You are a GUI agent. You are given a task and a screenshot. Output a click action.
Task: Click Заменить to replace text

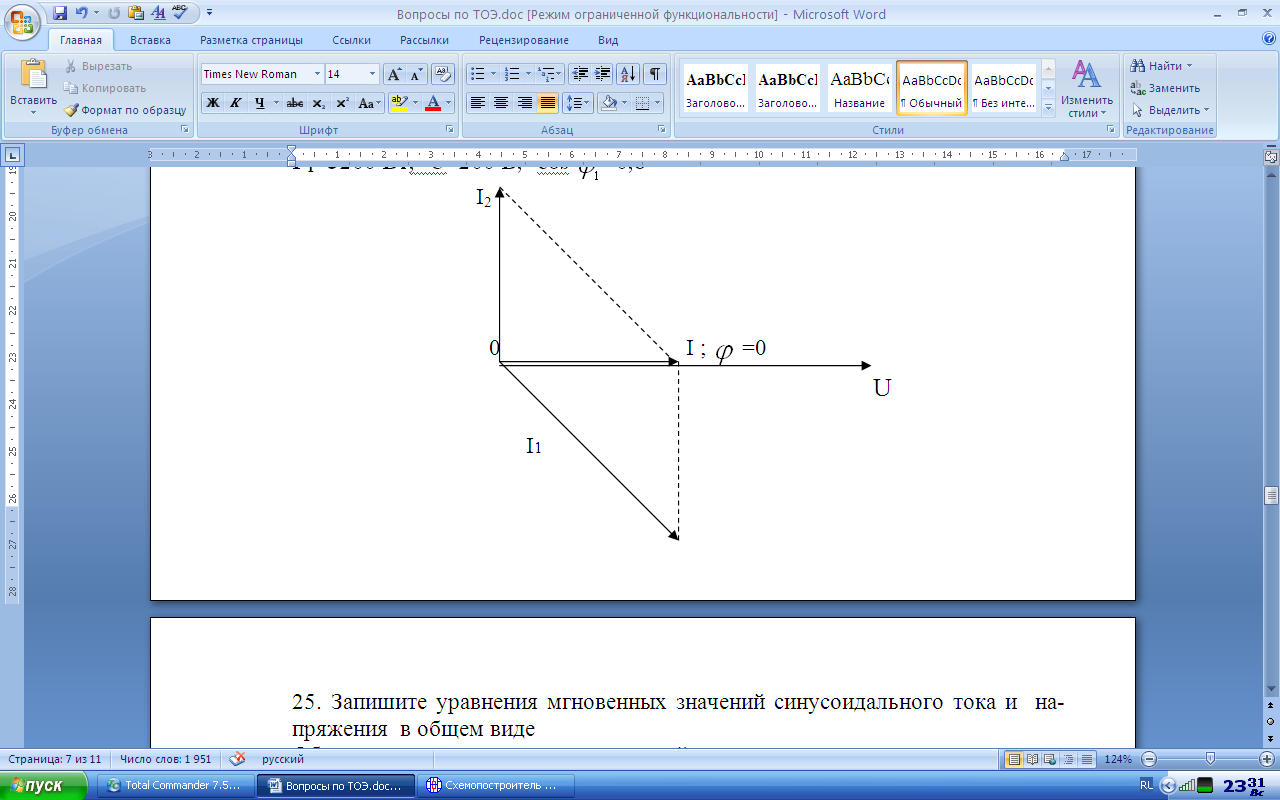[x=1164, y=88]
